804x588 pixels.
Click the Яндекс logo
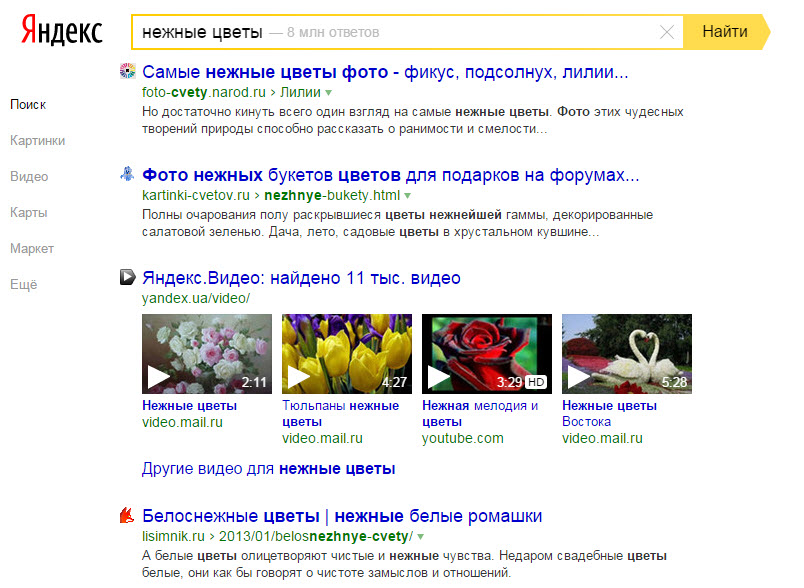[x=62, y=31]
